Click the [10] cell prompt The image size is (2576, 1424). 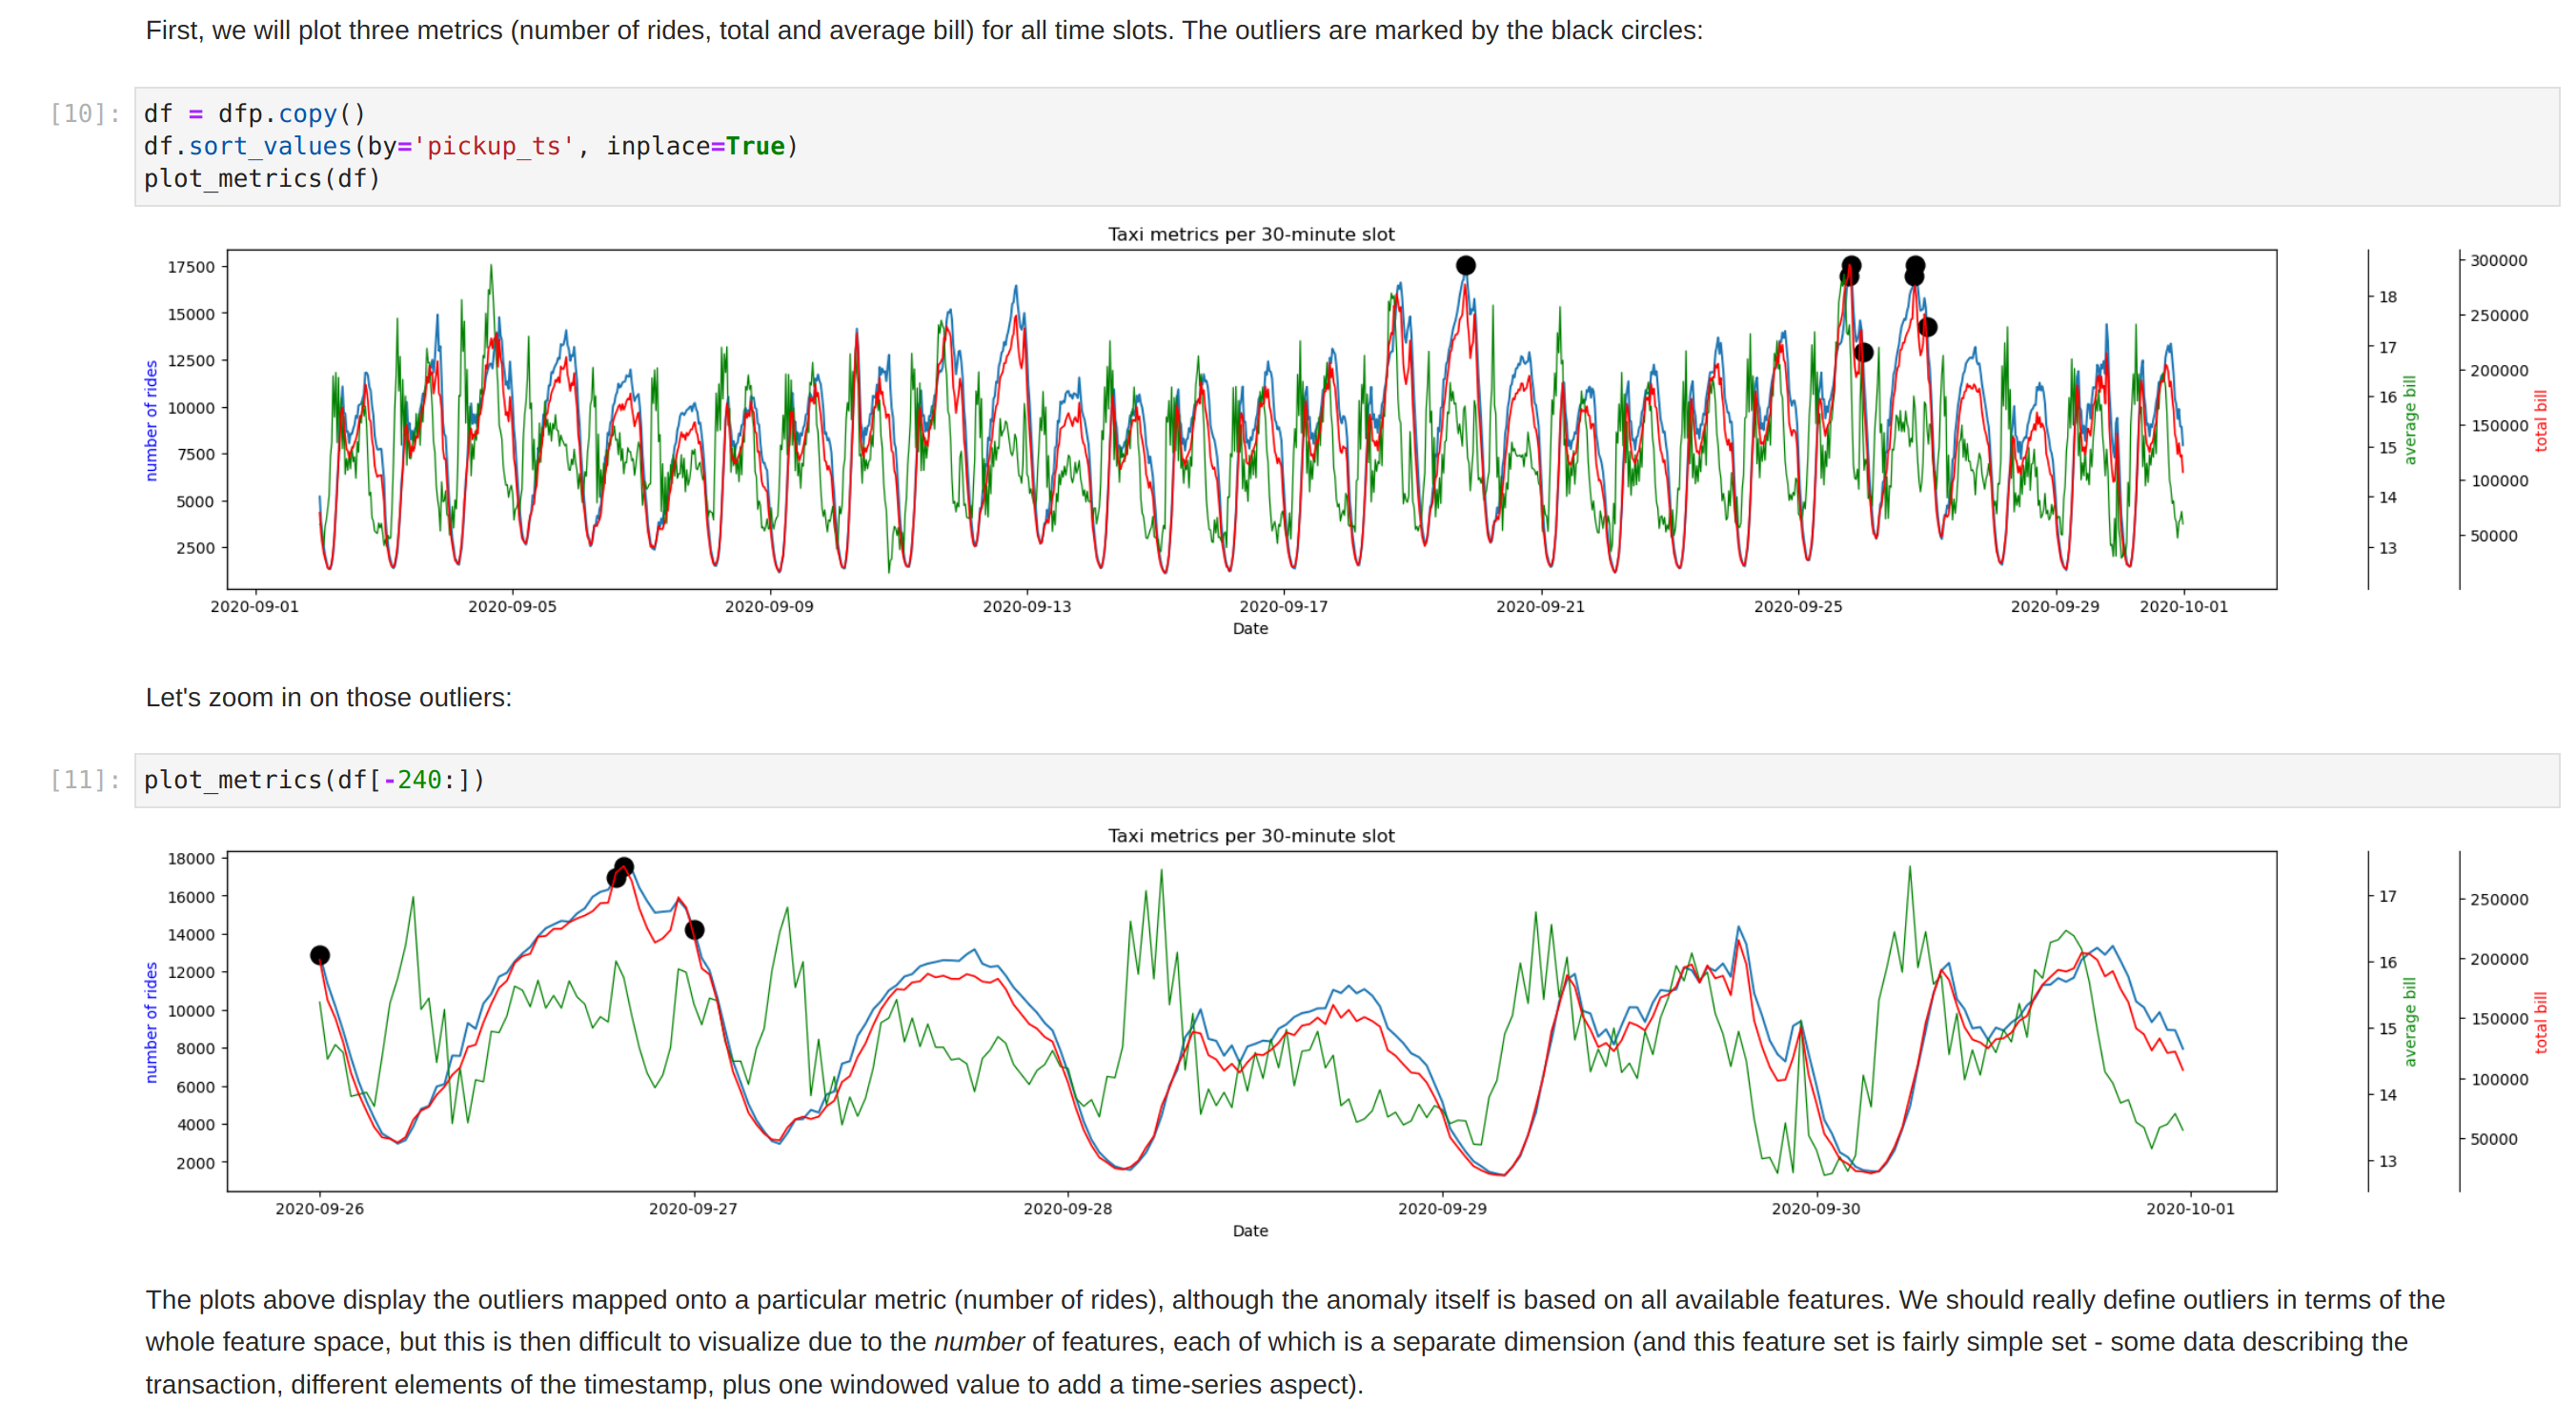click(x=85, y=114)
